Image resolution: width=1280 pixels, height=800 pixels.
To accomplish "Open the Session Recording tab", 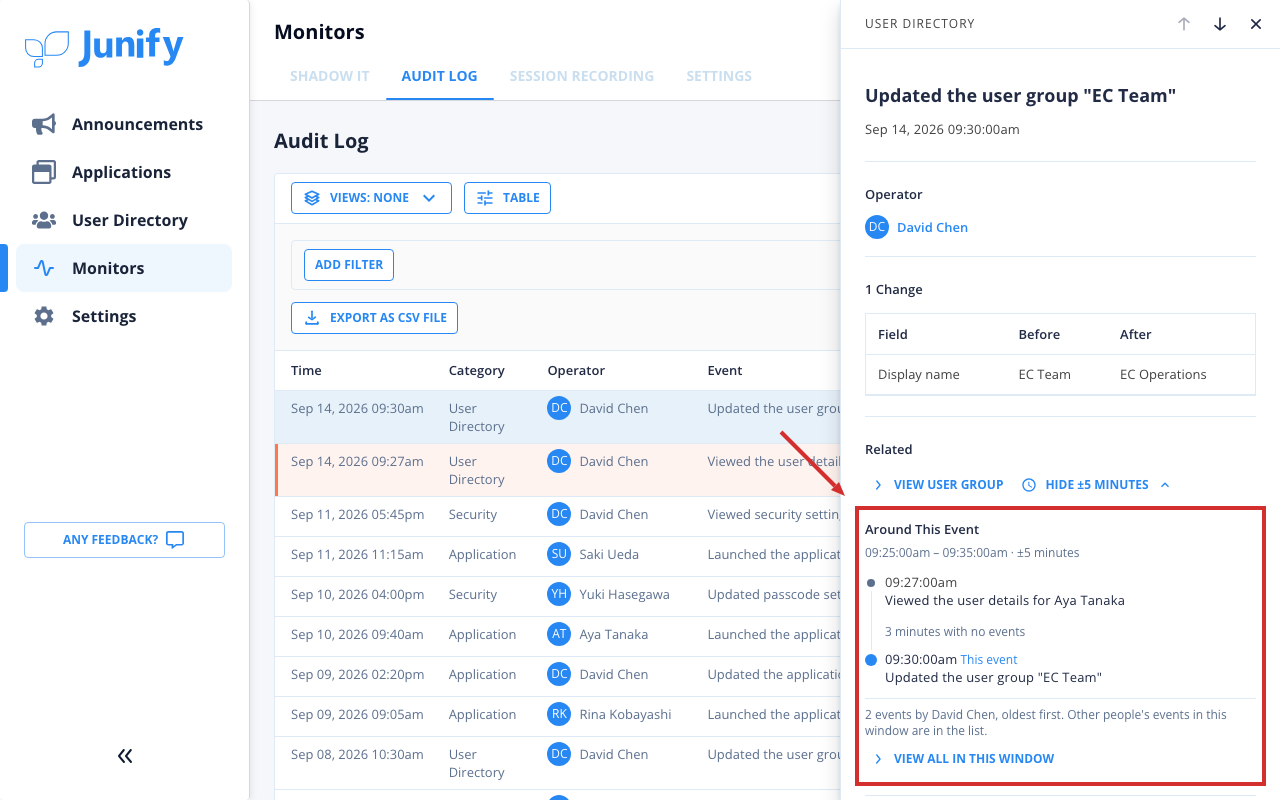I will [x=582, y=76].
